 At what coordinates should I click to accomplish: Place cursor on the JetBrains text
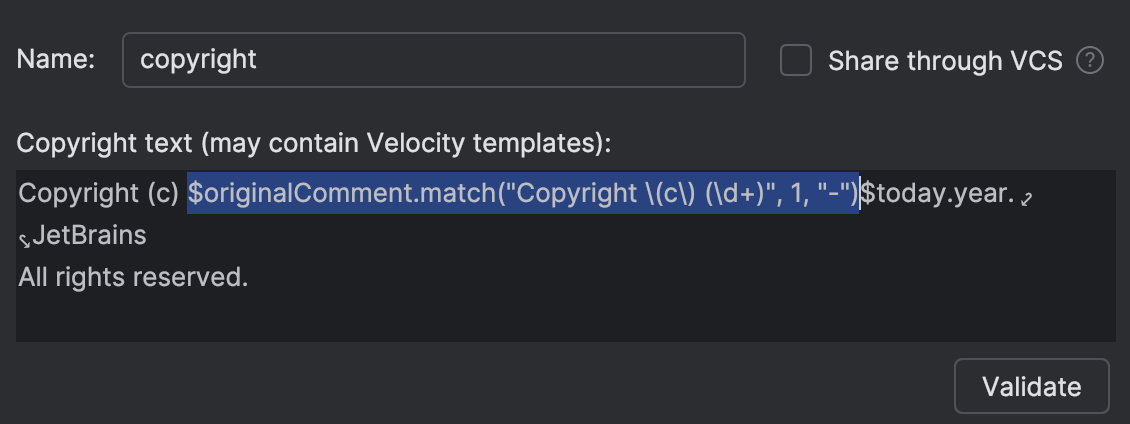(x=90, y=236)
